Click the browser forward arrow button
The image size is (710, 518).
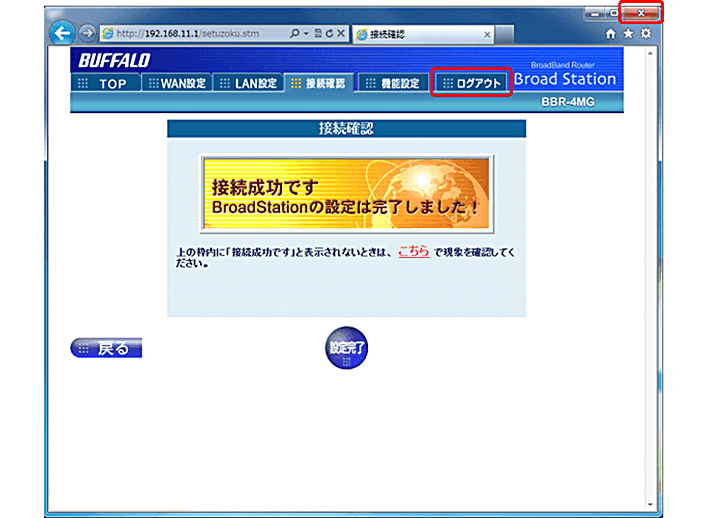point(86,33)
